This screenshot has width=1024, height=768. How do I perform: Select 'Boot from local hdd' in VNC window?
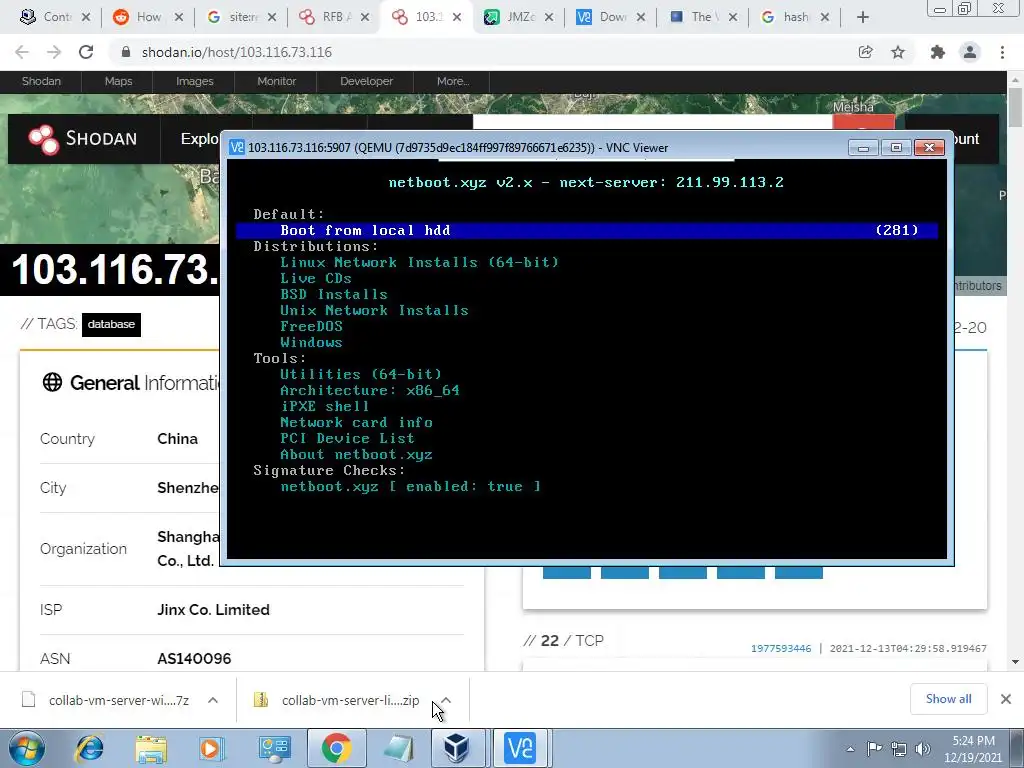(586, 230)
